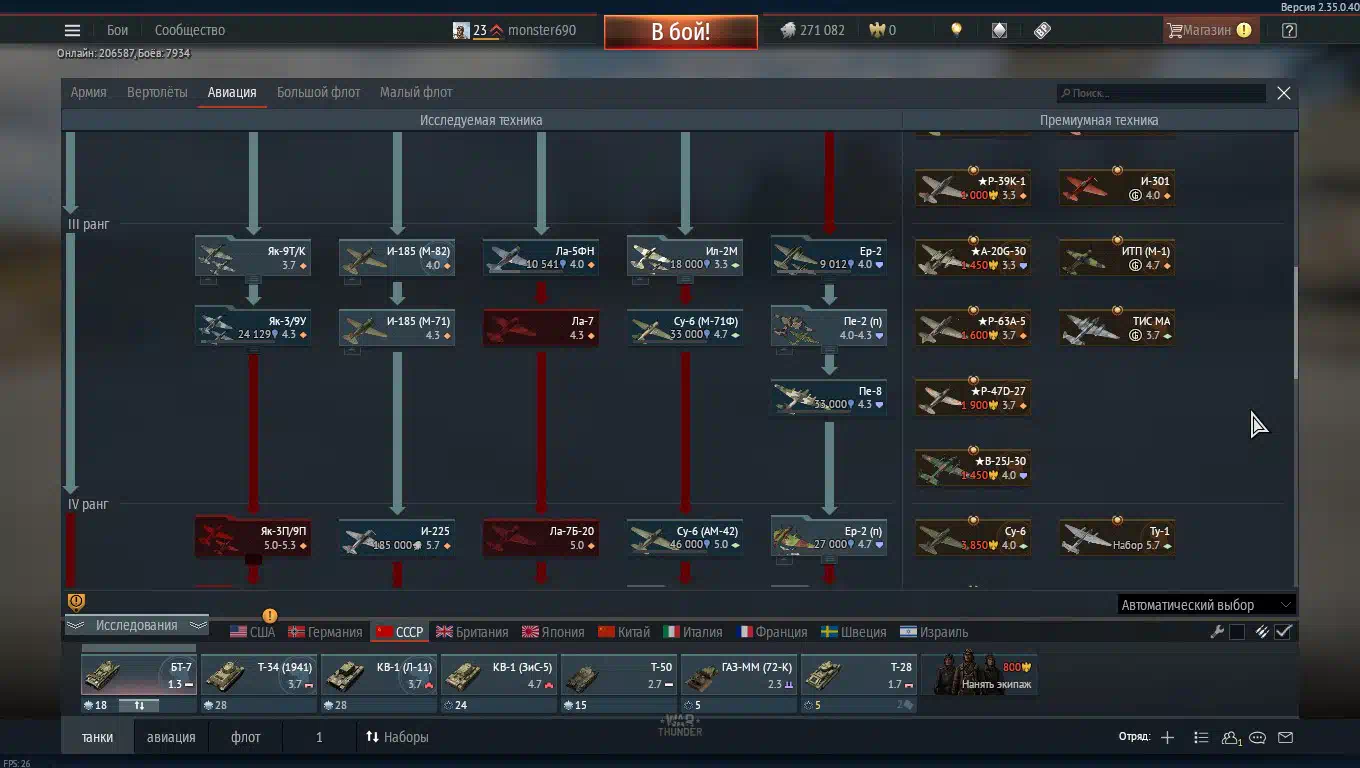Viewport: 1360px width, 768px height.
Task: Click the orange alert badge above США
Action: point(269,616)
